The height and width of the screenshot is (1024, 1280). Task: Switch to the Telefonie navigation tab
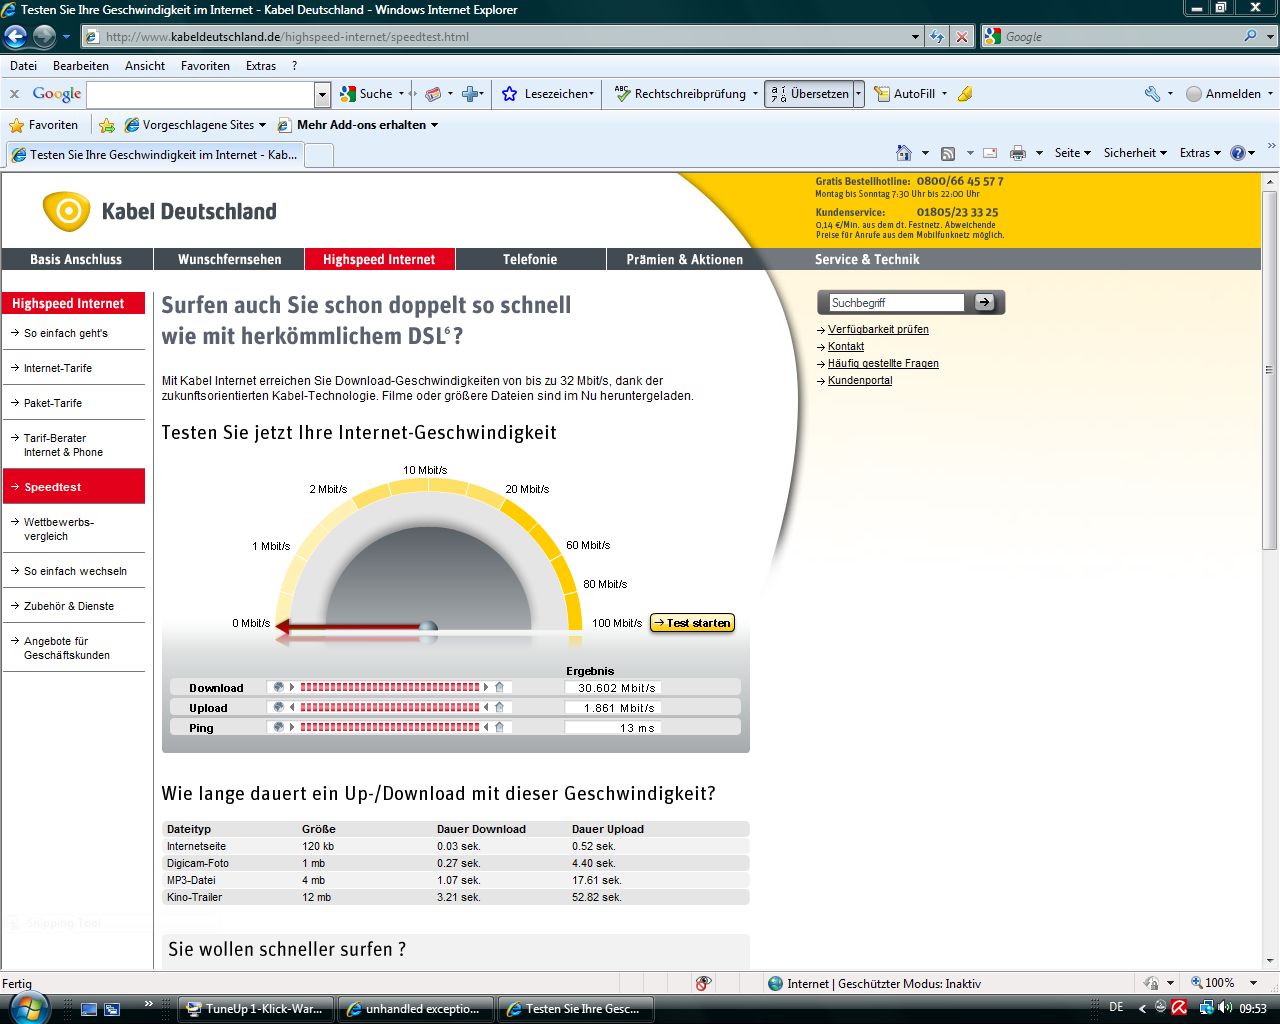(530, 259)
